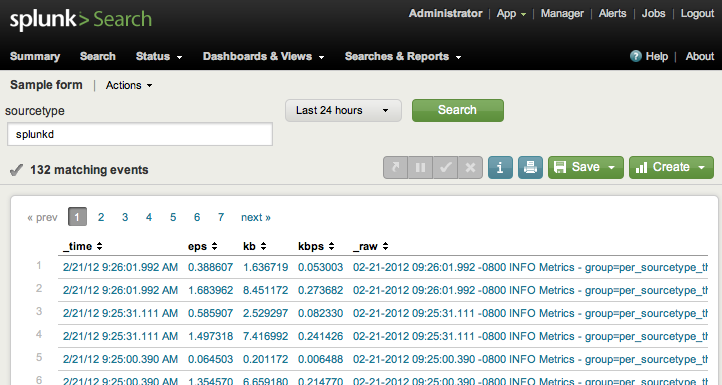Expand the Actions dropdown
The width and height of the screenshot is (722, 385).
click(129, 85)
